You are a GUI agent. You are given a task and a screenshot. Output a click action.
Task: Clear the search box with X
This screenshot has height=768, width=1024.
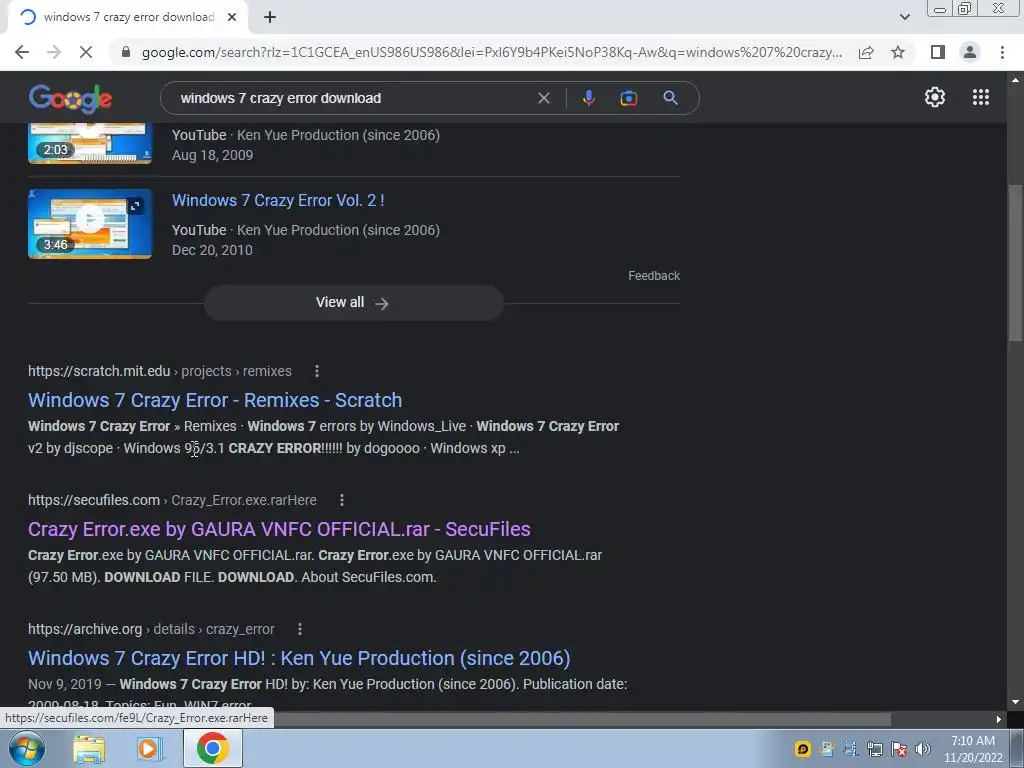[543, 98]
